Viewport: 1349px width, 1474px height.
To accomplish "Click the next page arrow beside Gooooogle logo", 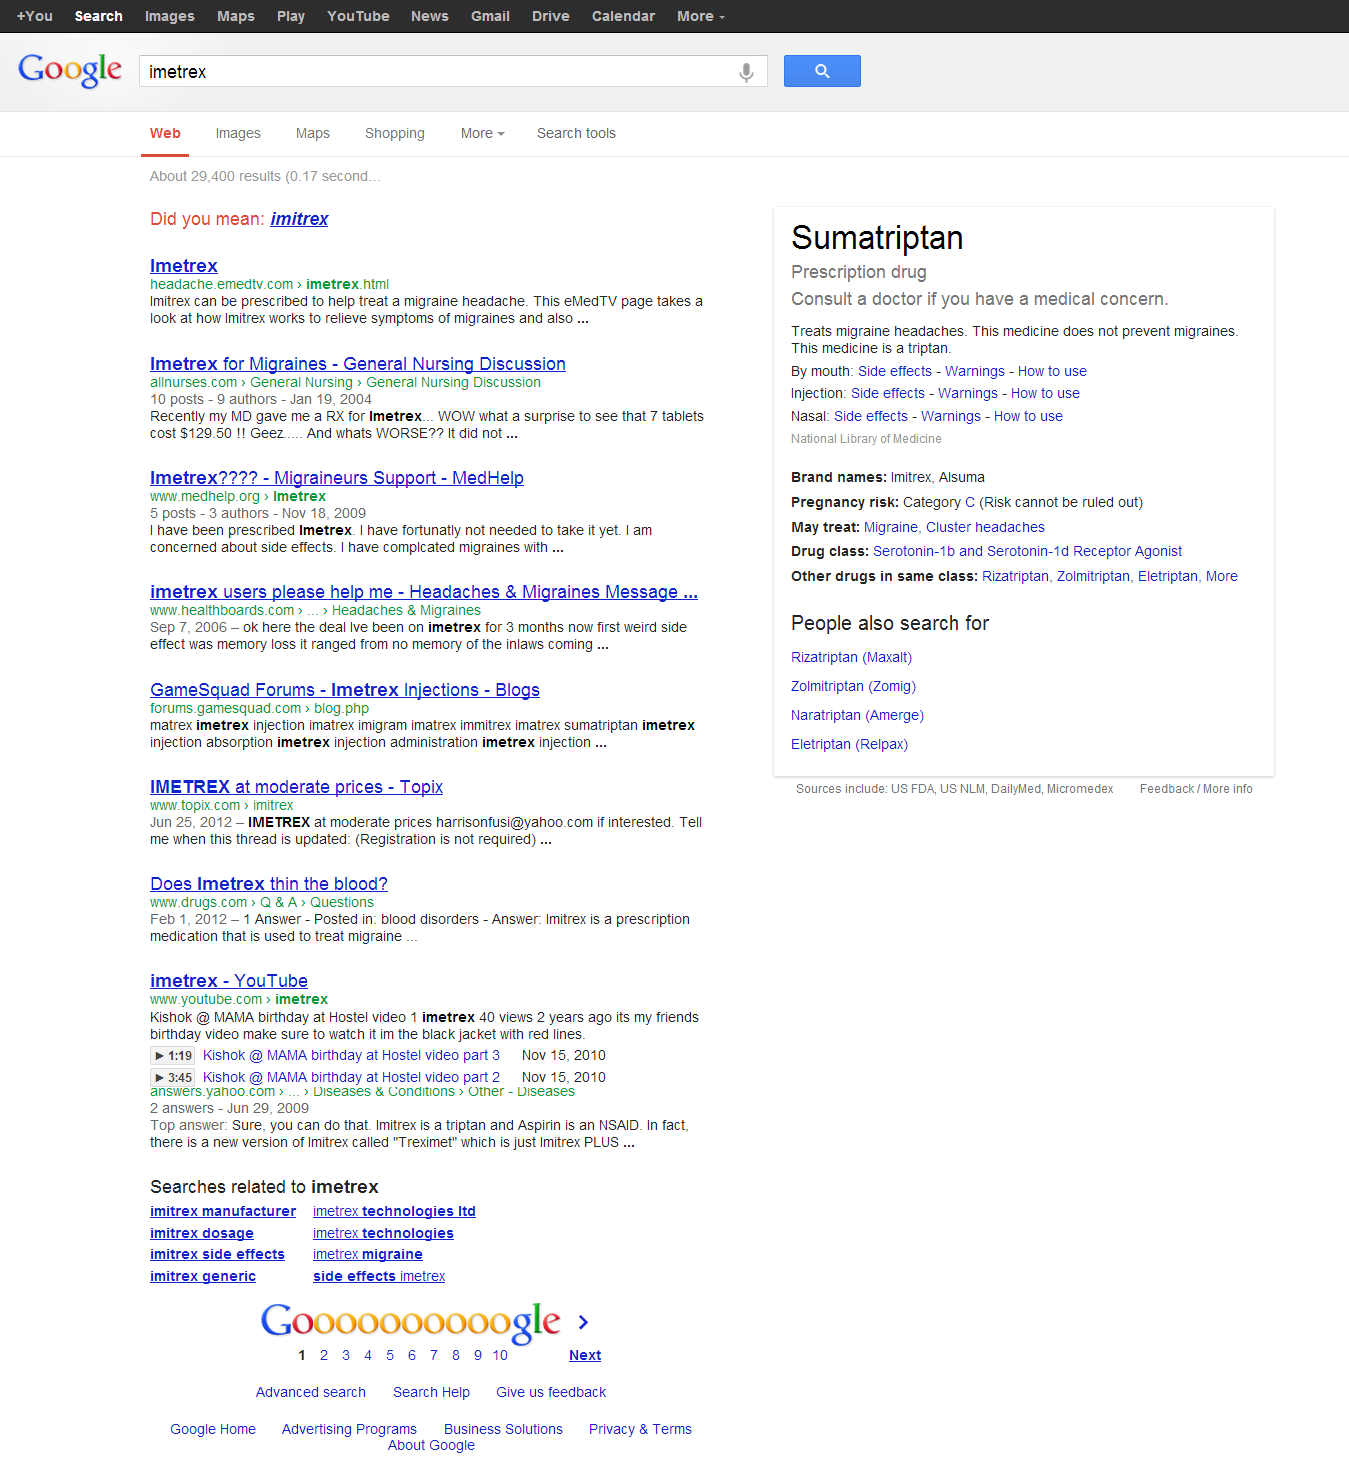I will coord(583,1322).
